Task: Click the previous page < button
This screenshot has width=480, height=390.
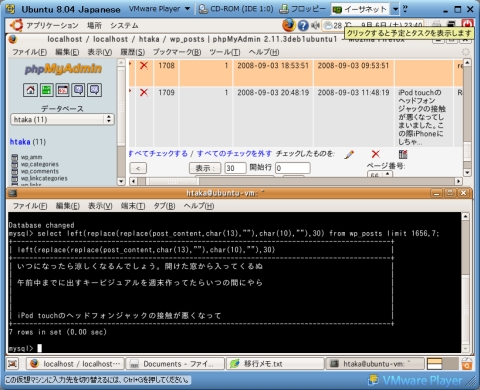Action: (x=138, y=168)
